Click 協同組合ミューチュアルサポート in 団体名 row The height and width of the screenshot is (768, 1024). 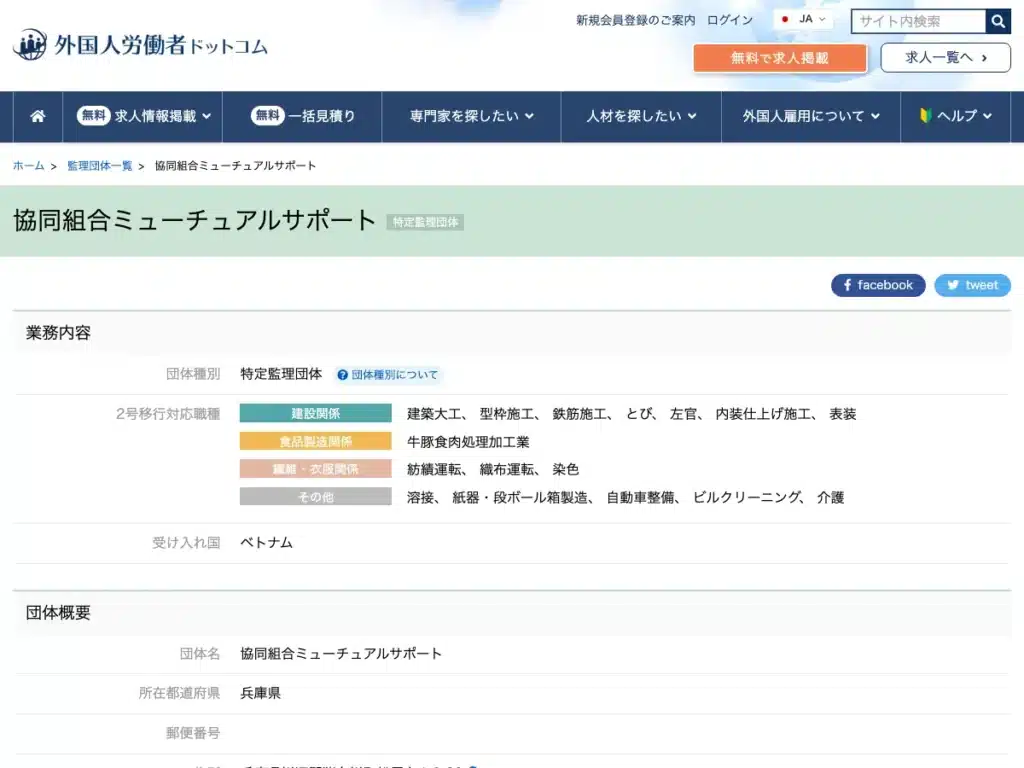click(x=341, y=654)
